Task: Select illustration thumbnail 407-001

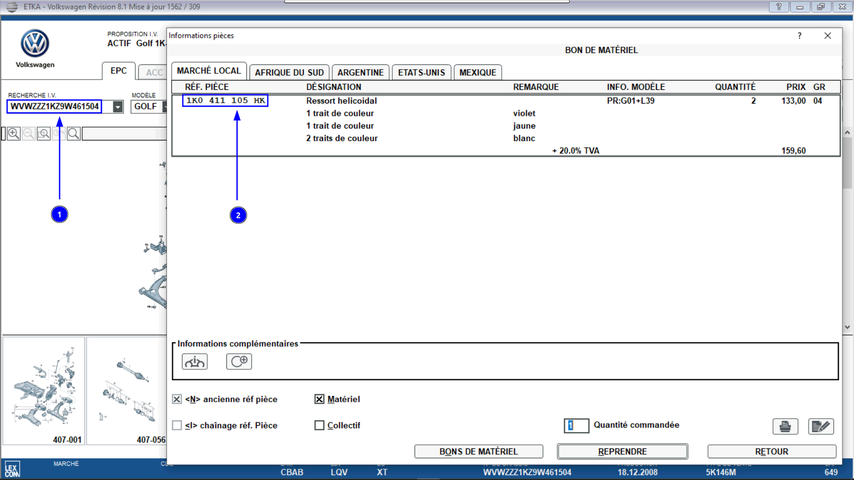Action: click(x=44, y=391)
